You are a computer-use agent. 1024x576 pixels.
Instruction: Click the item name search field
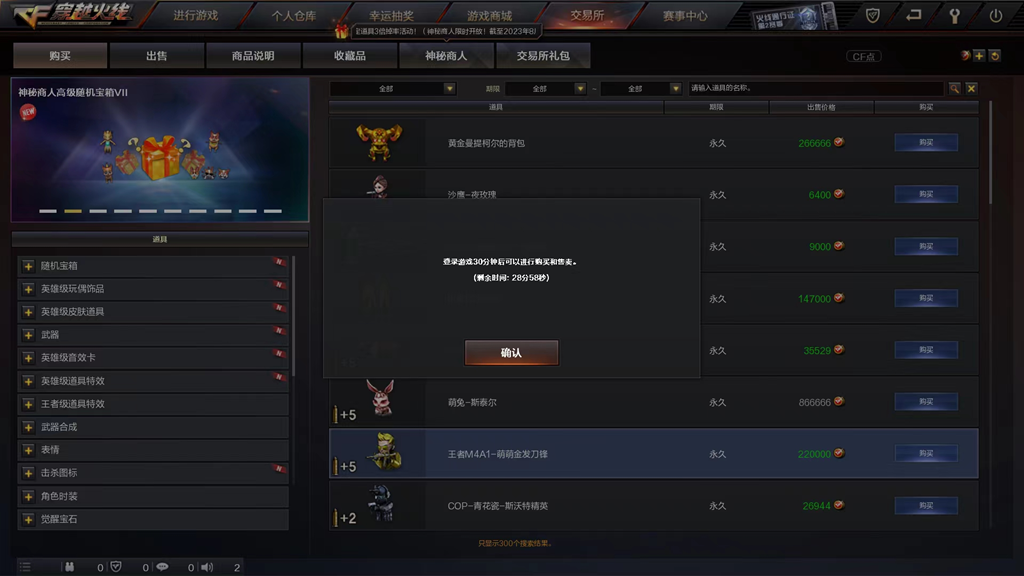pos(816,88)
